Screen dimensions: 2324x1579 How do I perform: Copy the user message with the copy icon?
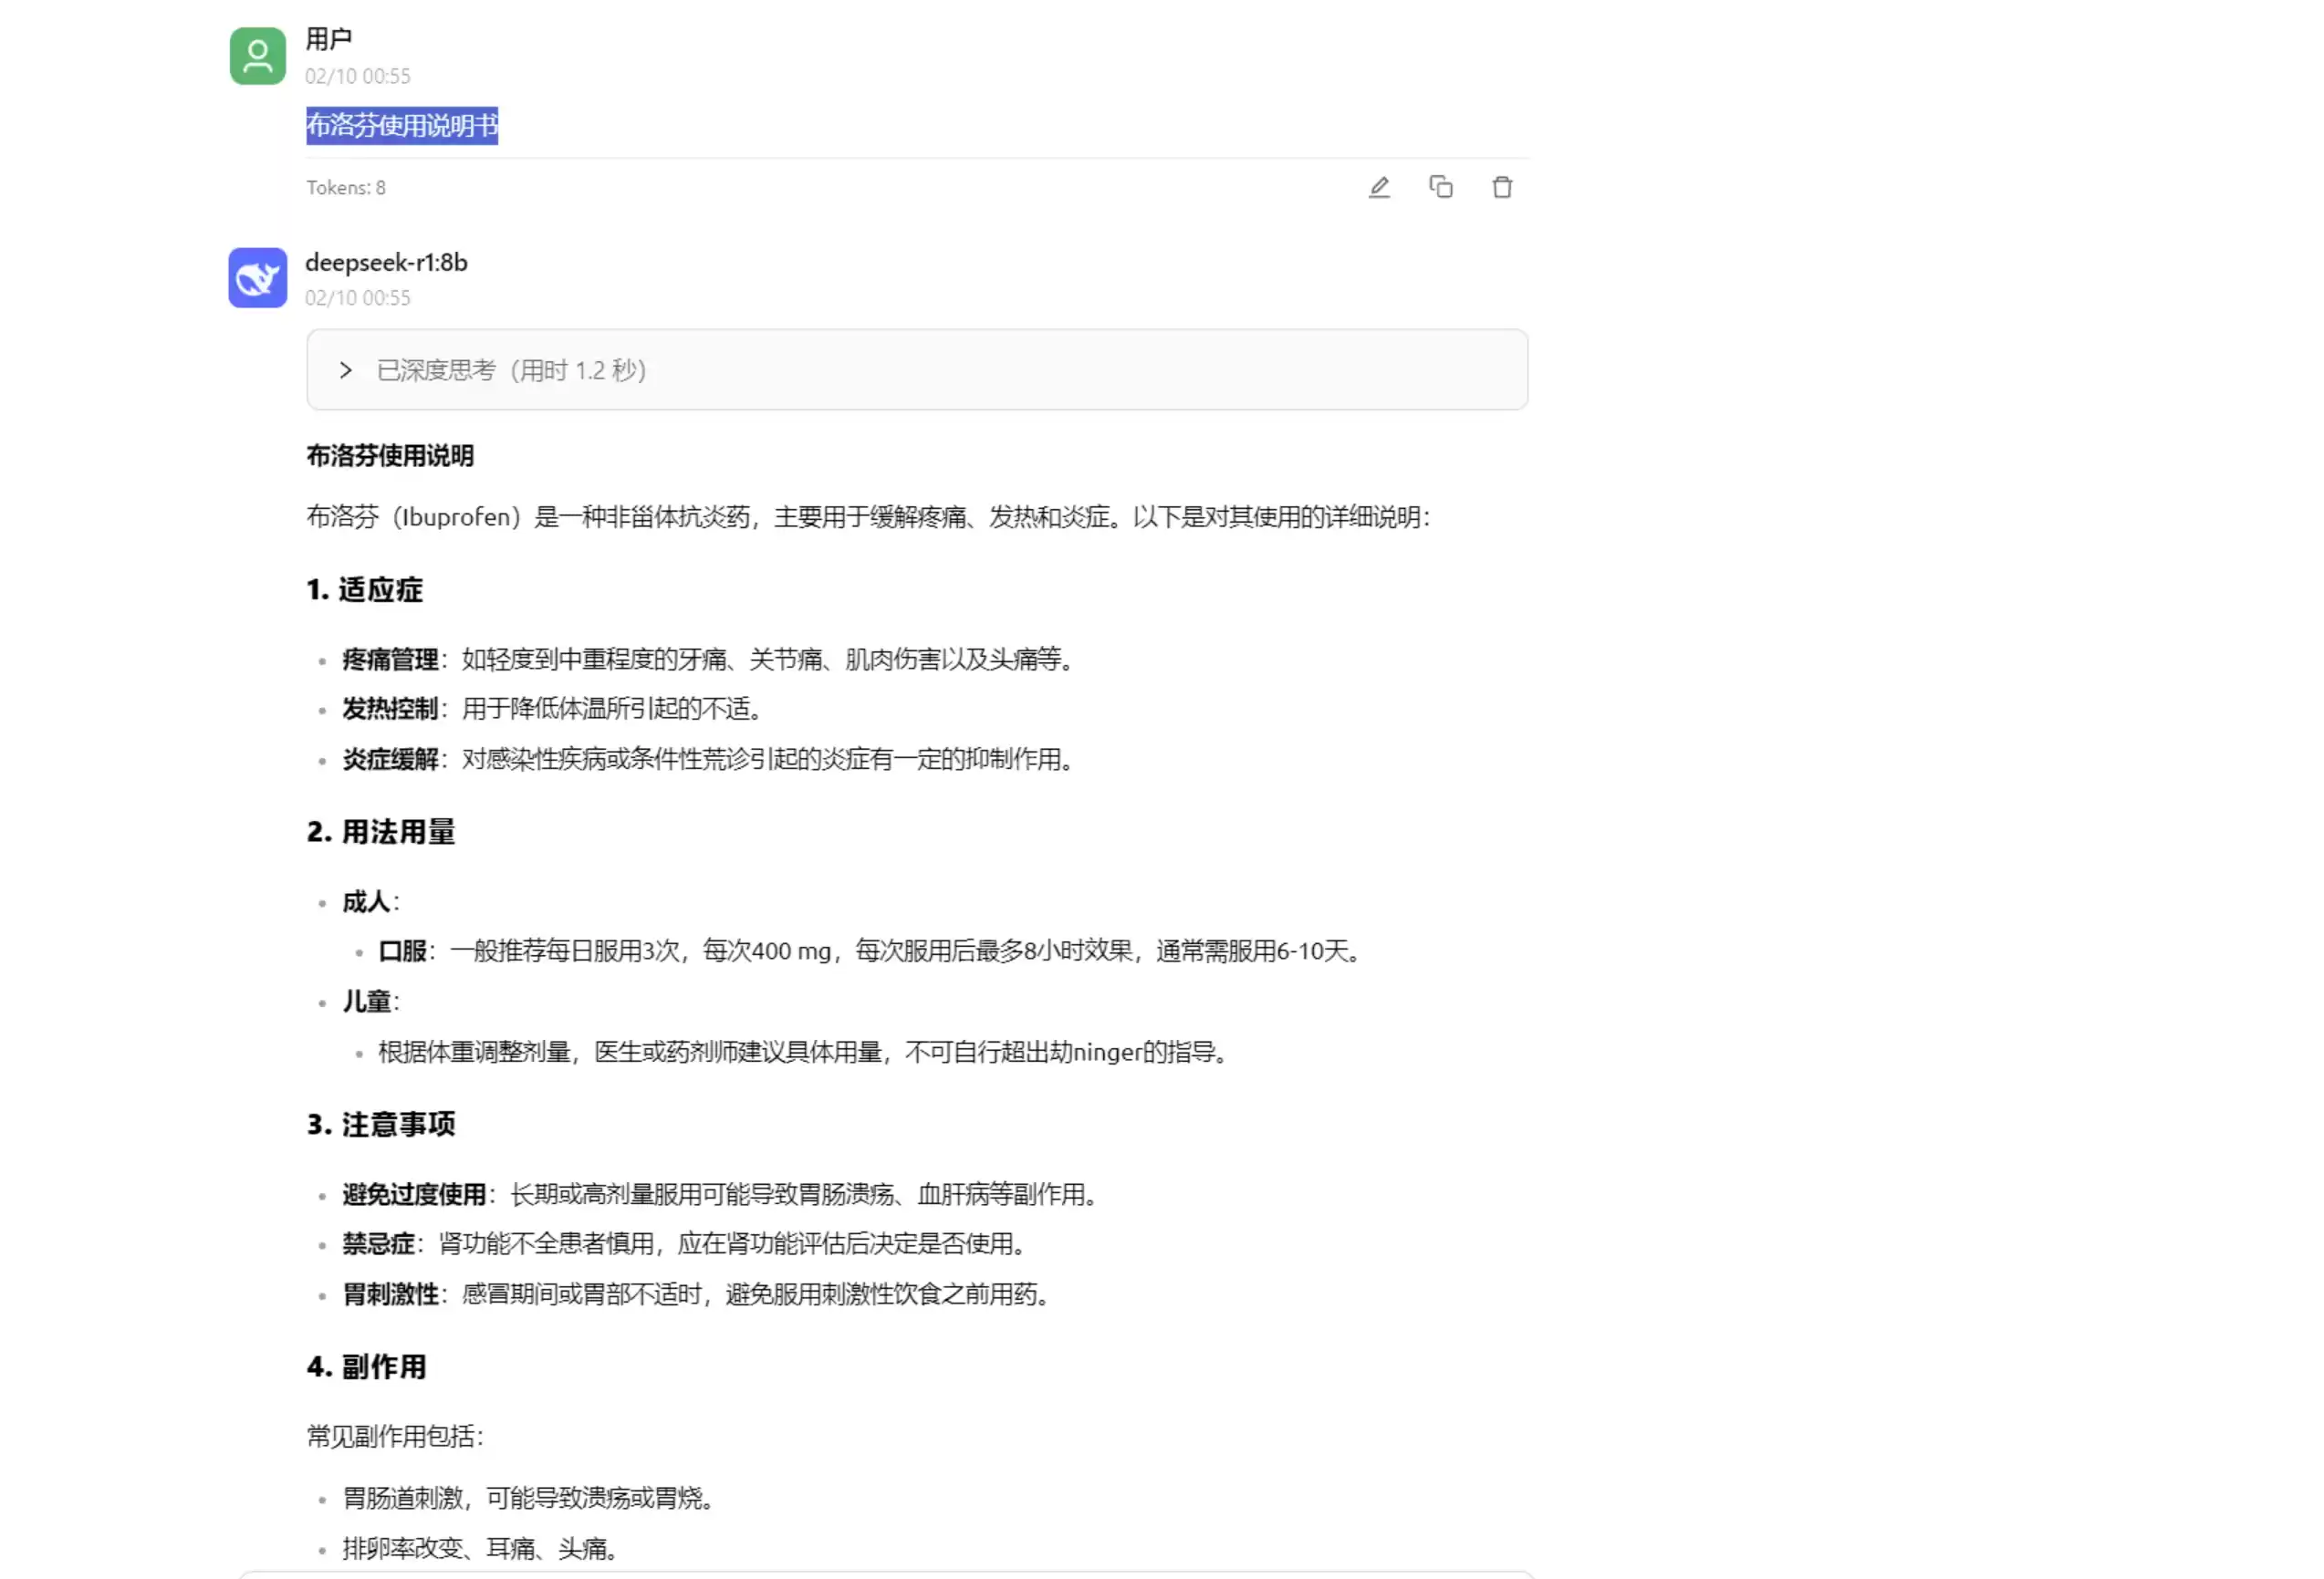click(1441, 187)
